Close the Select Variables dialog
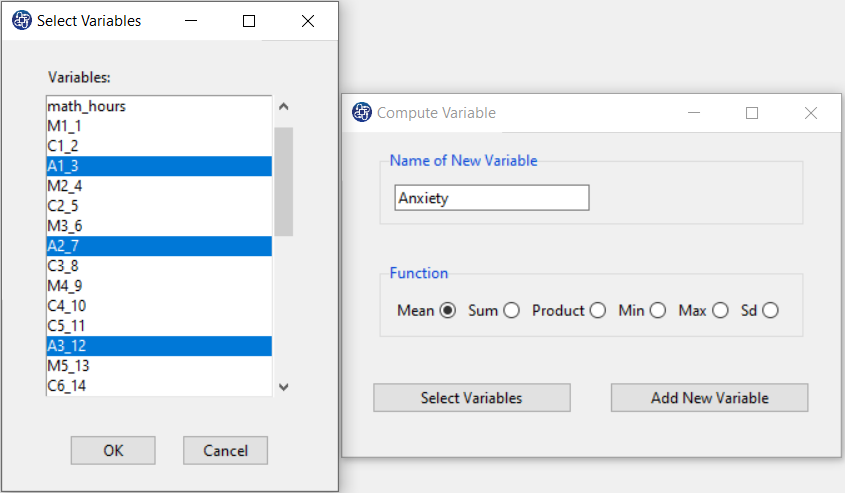The width and height of the screenshot is (845, 493). coord(308,21)
